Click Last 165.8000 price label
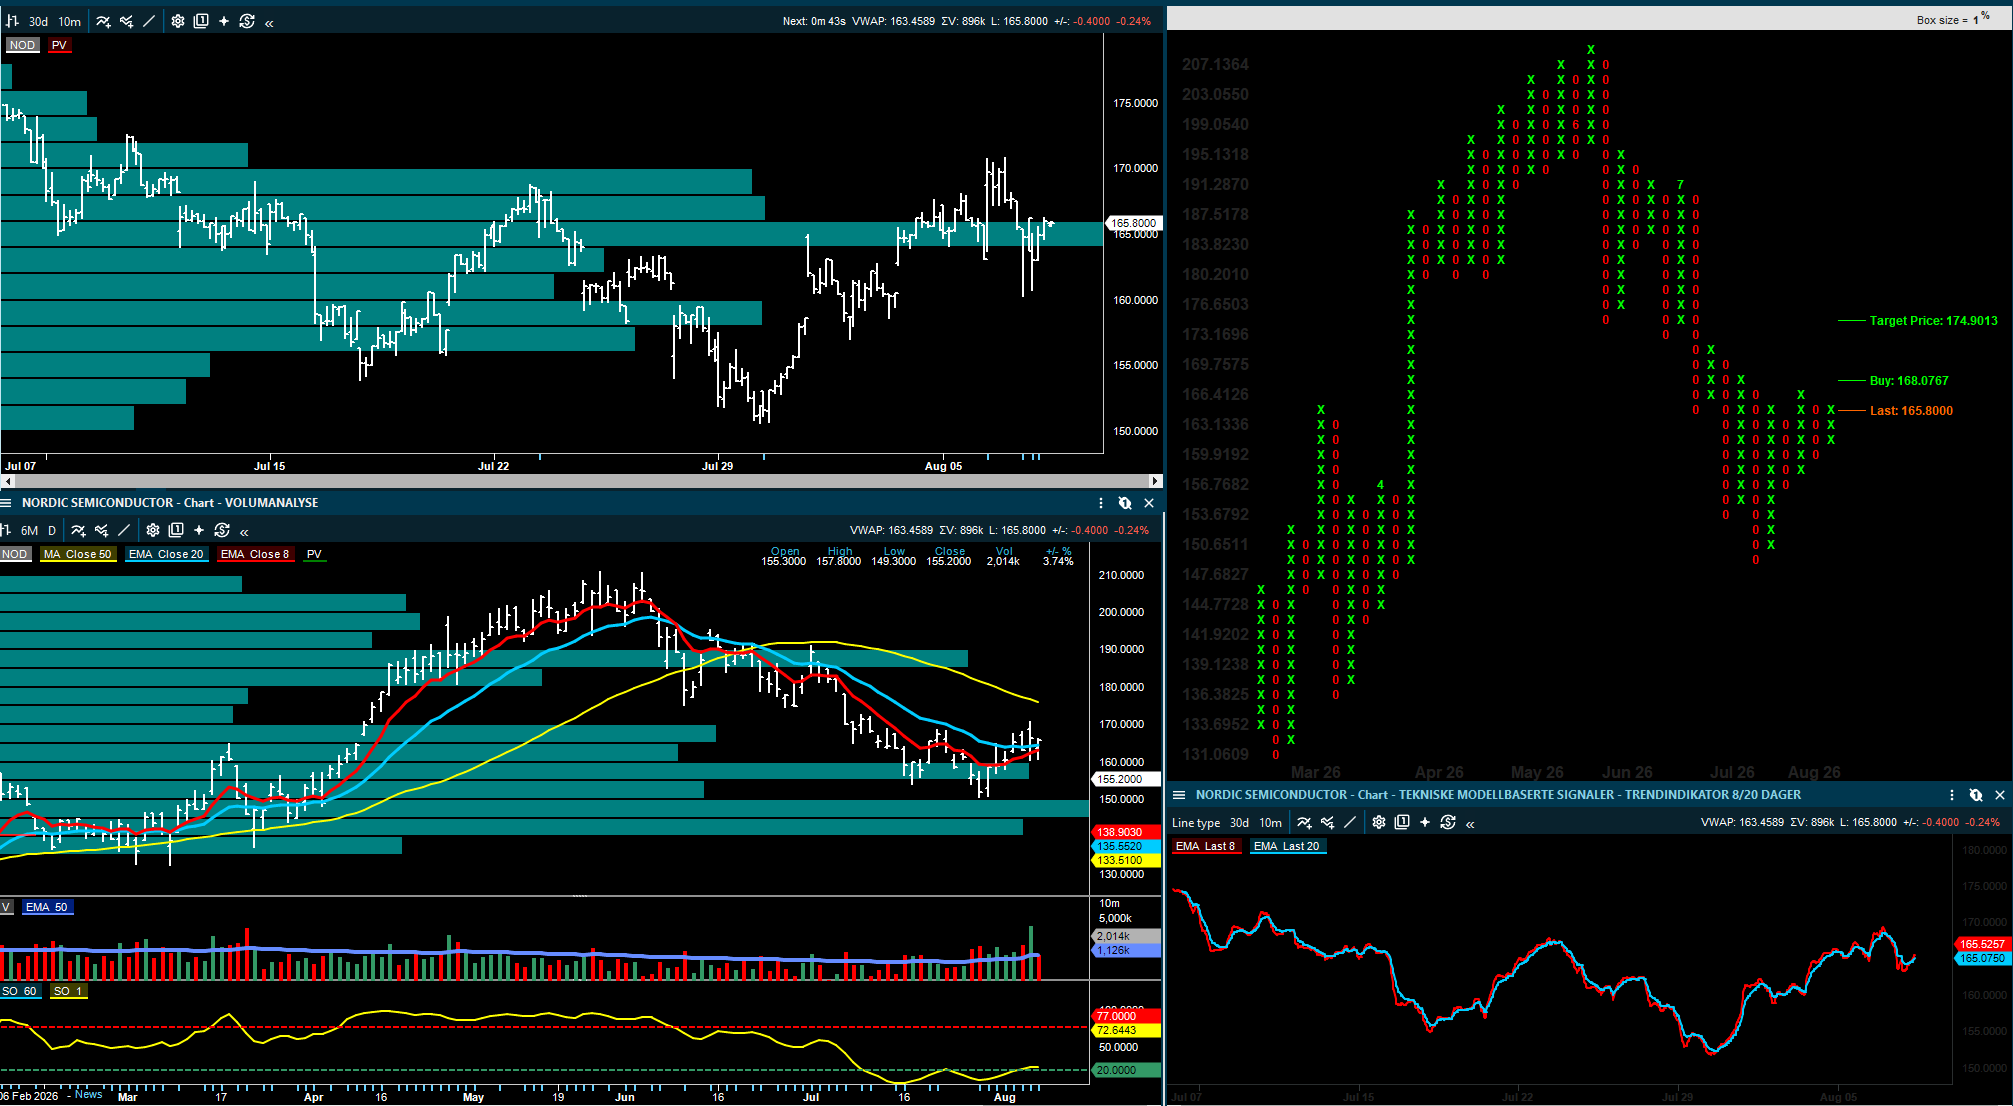The image size is (2013, 1106). (x=1911, y=411)
